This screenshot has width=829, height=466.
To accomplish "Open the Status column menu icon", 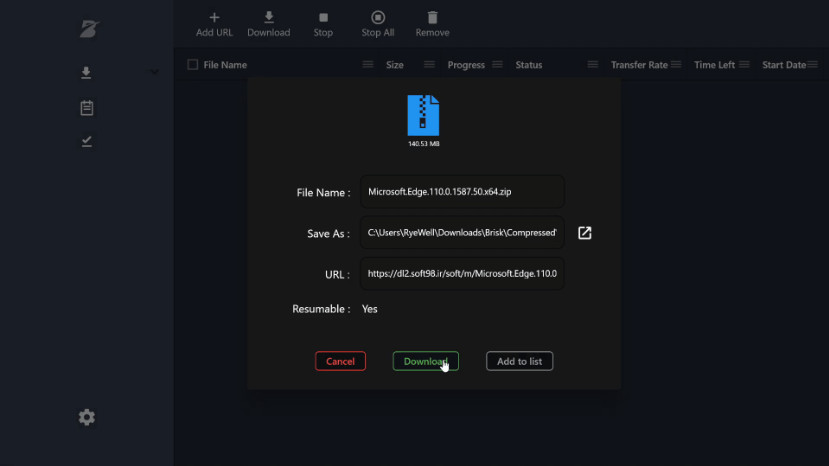I will (593, 65).
